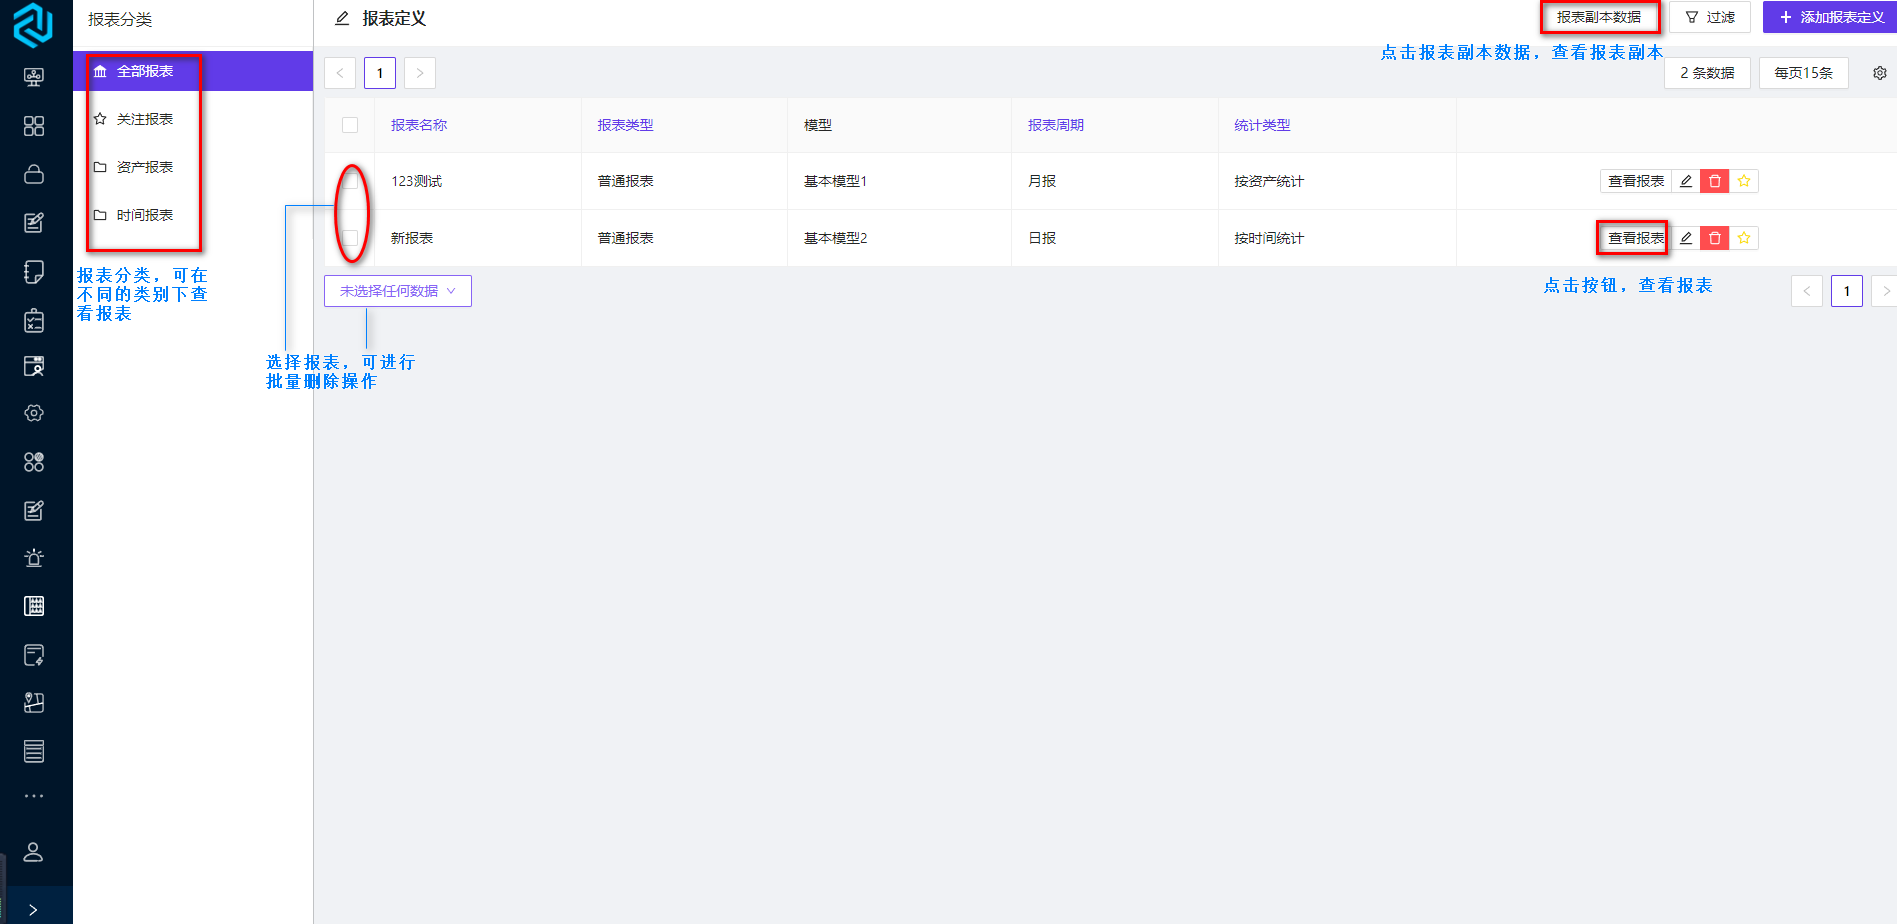This screenshot has width=1897, height=924.
Task: Open the 每页15条 page size dropdown
Action: (1804, 73)
